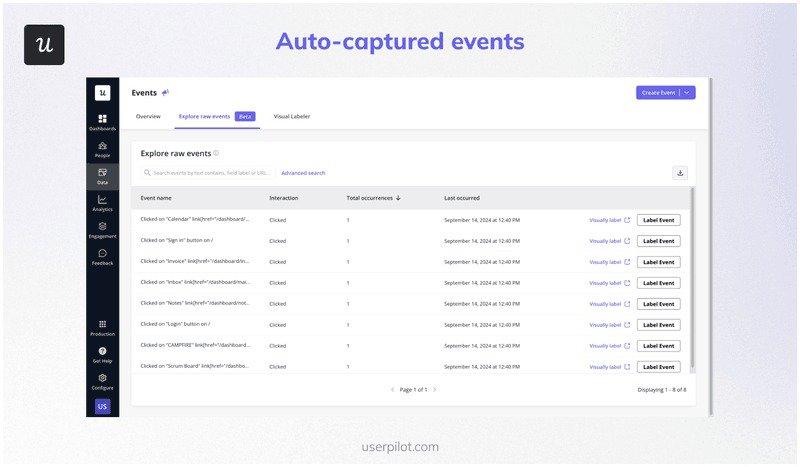Switch to the Overview tab
The width and height of the screenshot is (800, 467).
pos(148,116)
